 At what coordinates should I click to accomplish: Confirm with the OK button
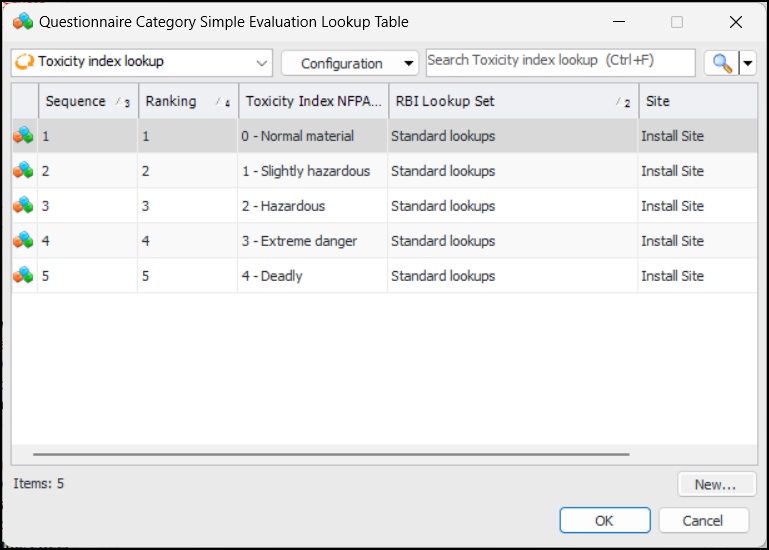pos(604,520)
